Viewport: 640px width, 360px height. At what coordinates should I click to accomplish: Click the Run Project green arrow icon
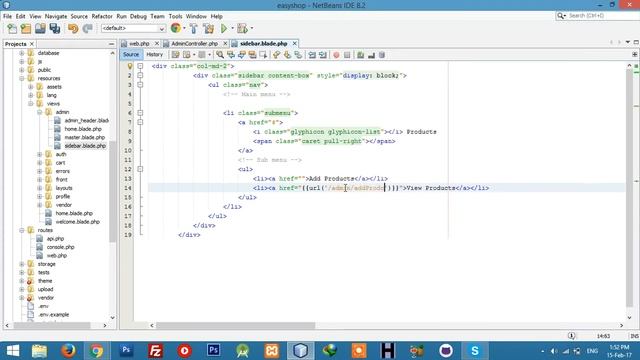pos(224,28)
